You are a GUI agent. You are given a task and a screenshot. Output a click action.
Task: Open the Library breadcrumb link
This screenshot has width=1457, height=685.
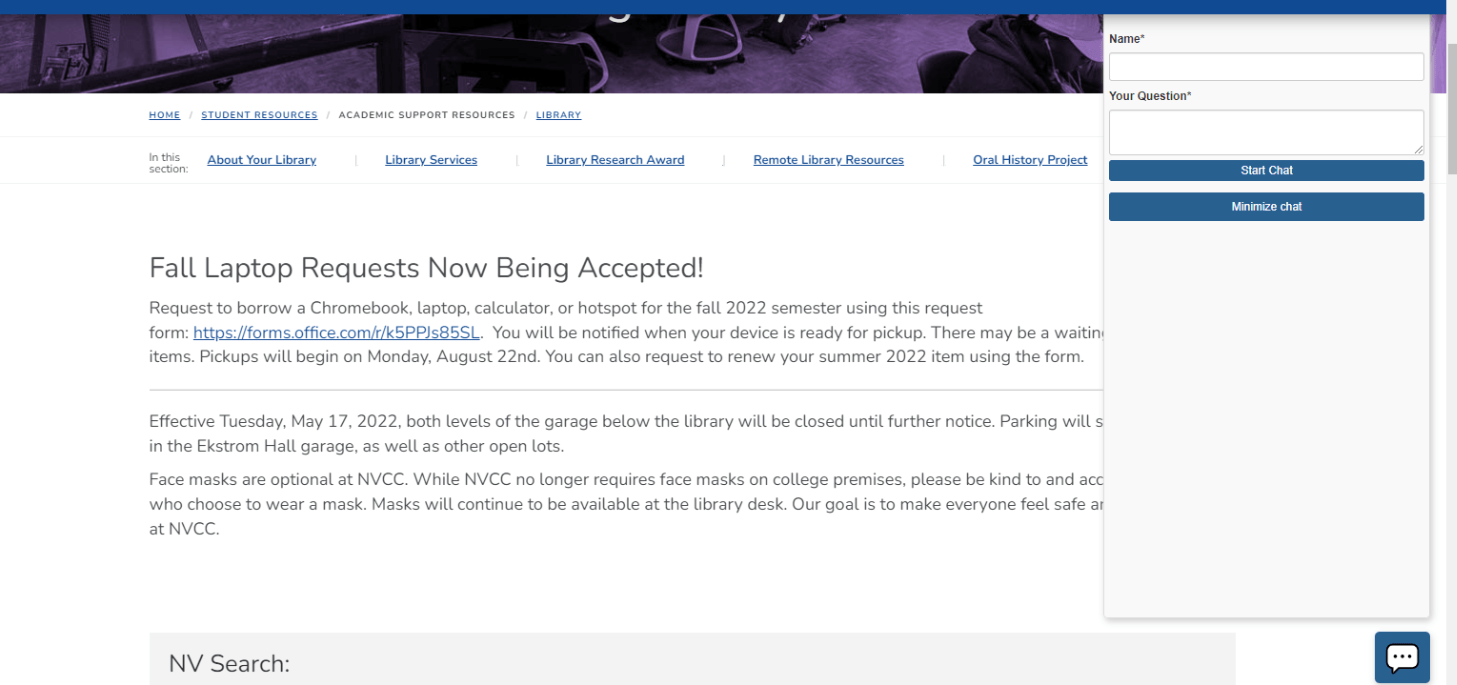[x=558, y=115]
